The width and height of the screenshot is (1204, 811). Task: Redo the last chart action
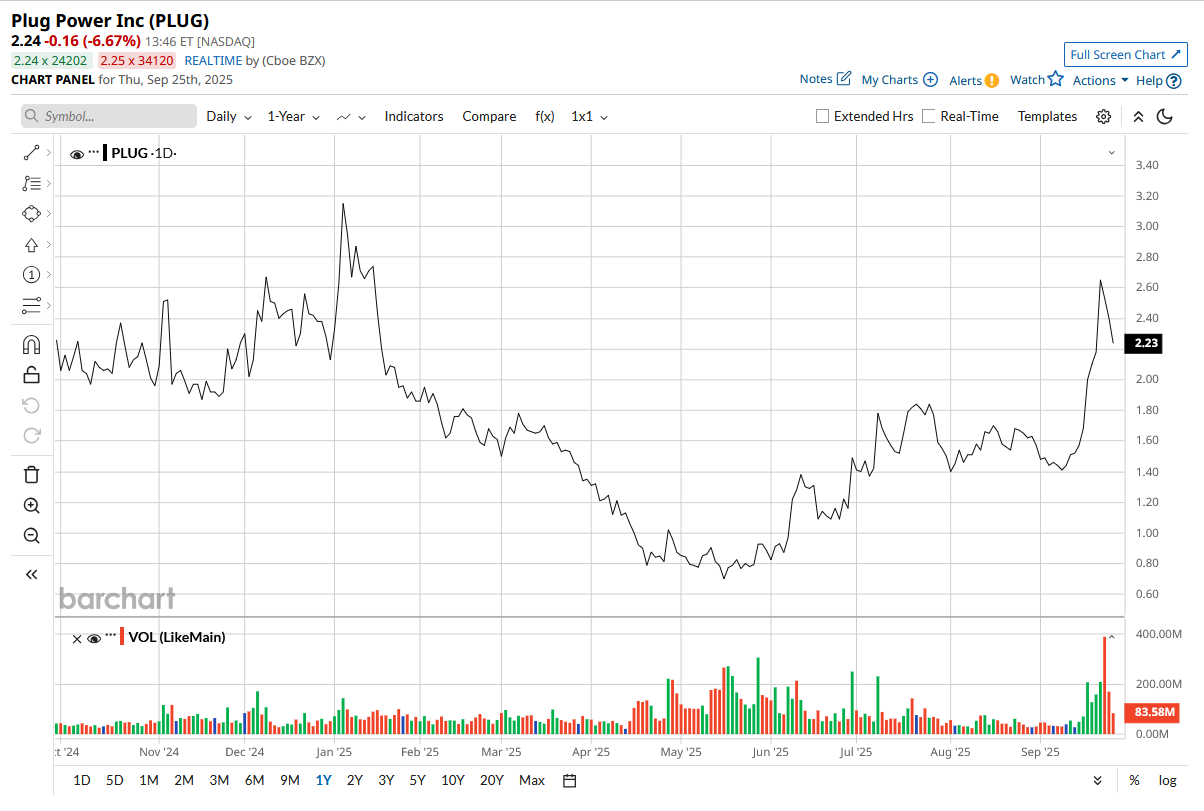point(31,435)
